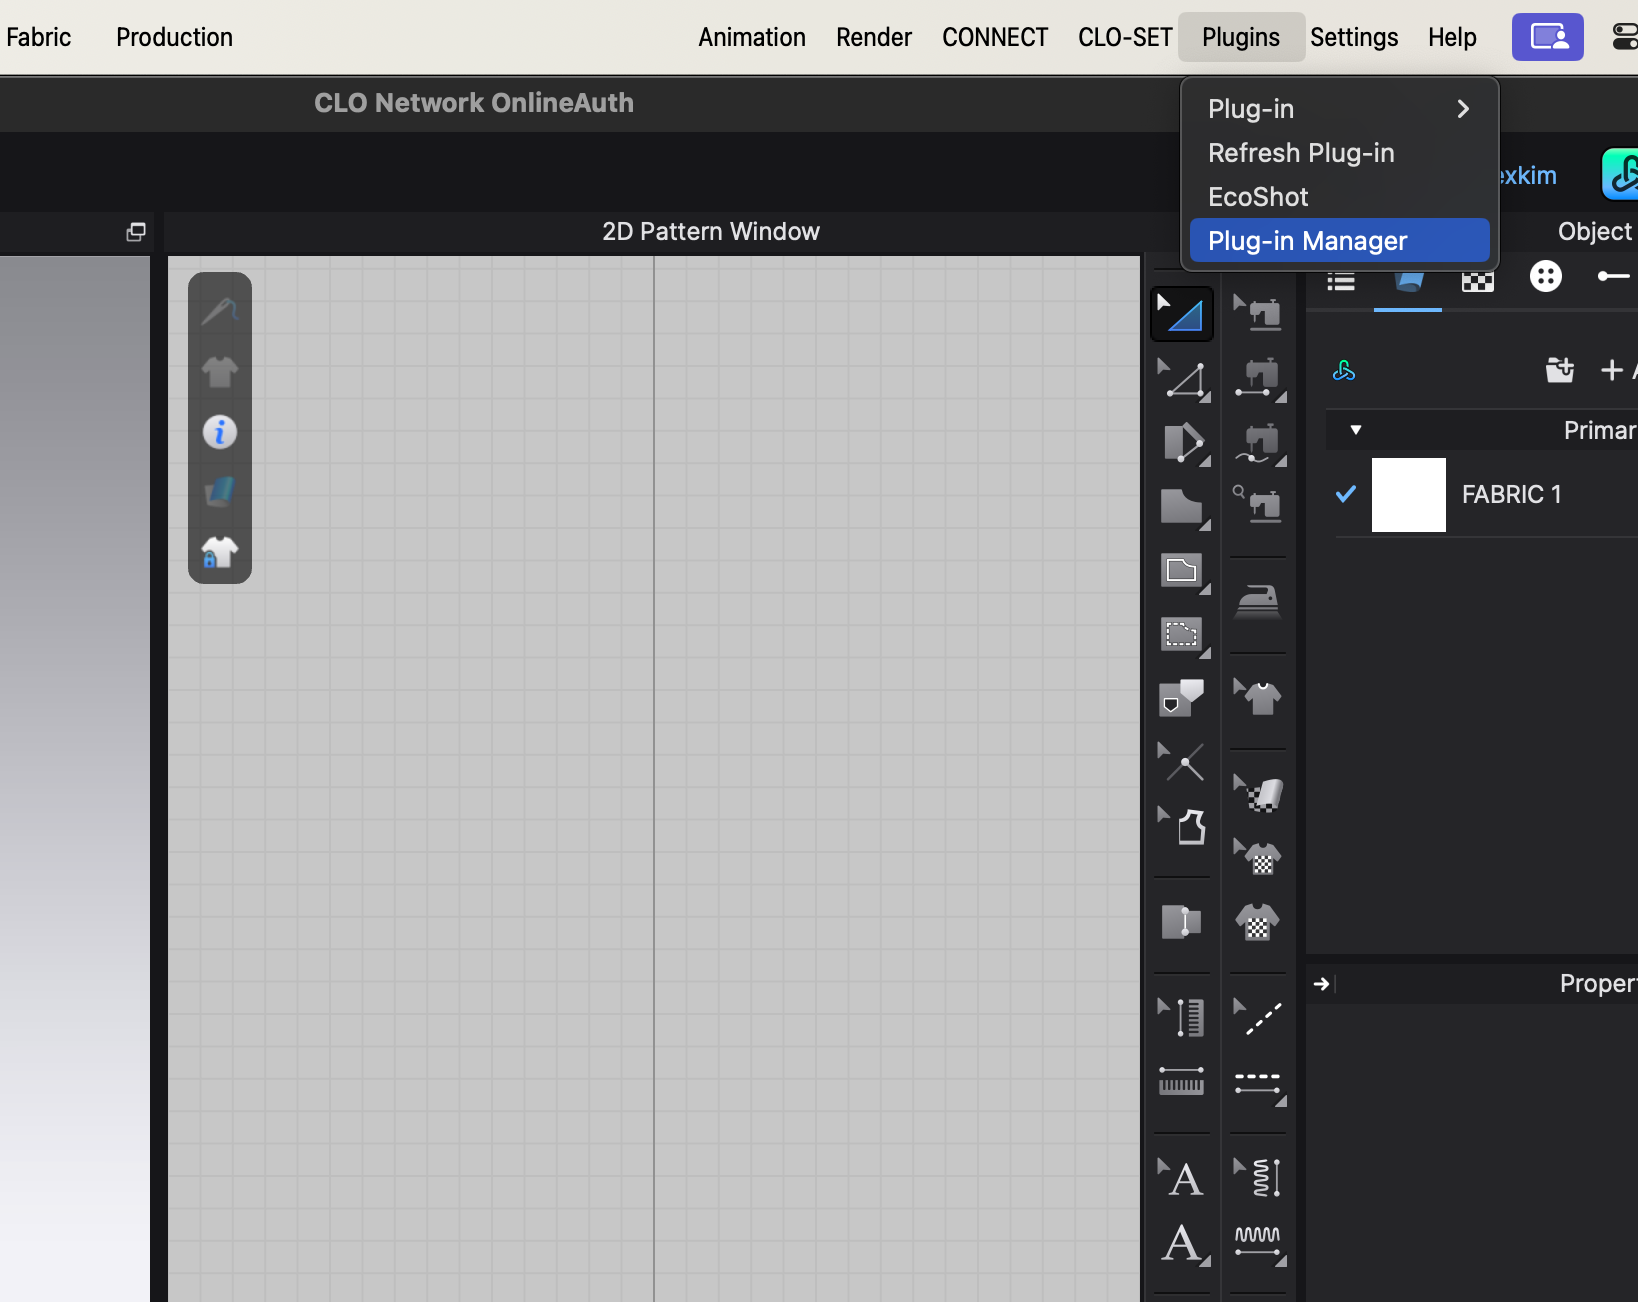Select the Edit Texture fabric roll tool
Screen dimensions: 1638x1302
(x=1258, y=793)
